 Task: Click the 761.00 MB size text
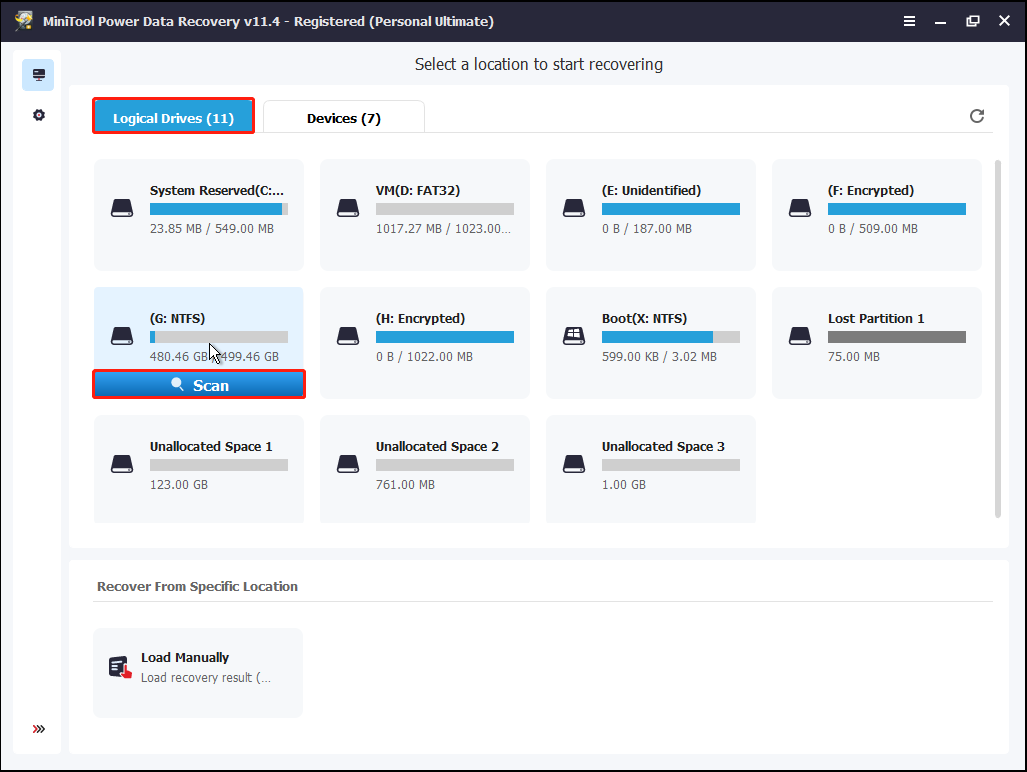(x=405, y=485)
